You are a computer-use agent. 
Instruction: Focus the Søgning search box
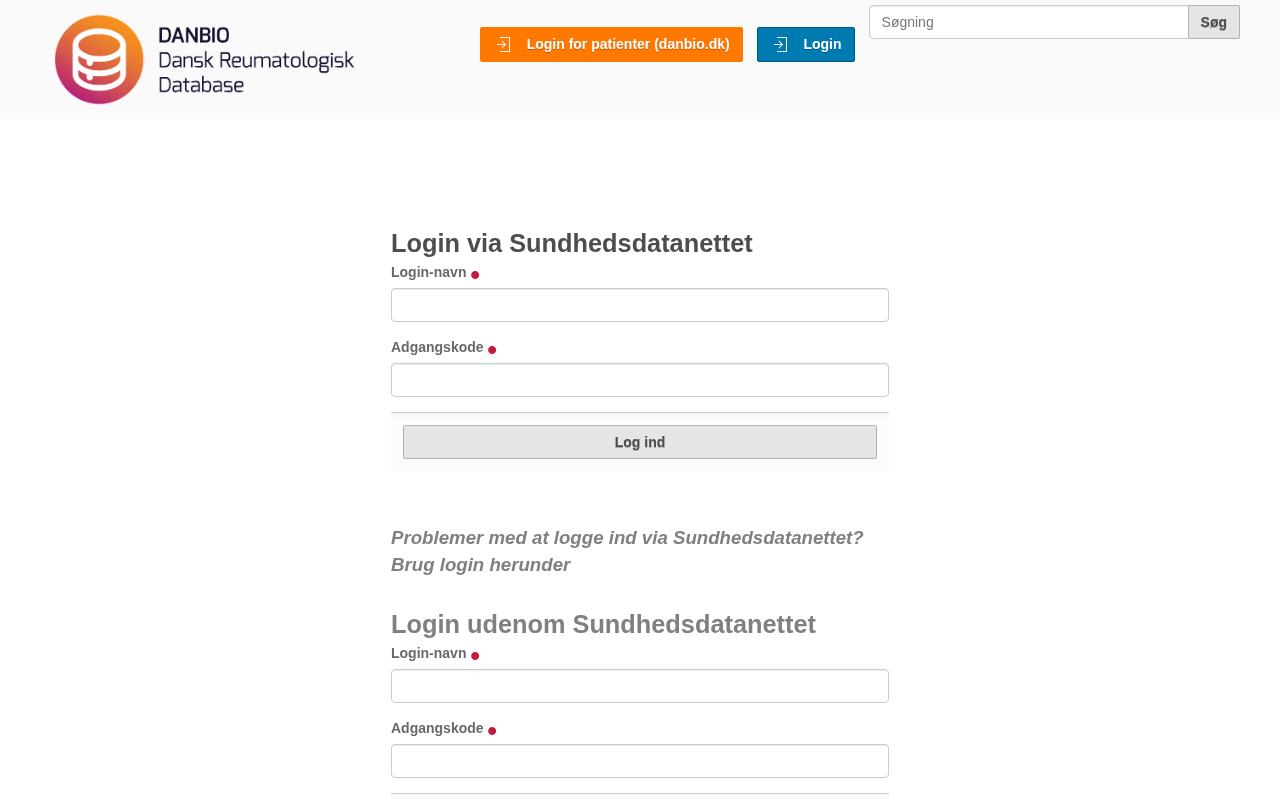(1028, 22)
